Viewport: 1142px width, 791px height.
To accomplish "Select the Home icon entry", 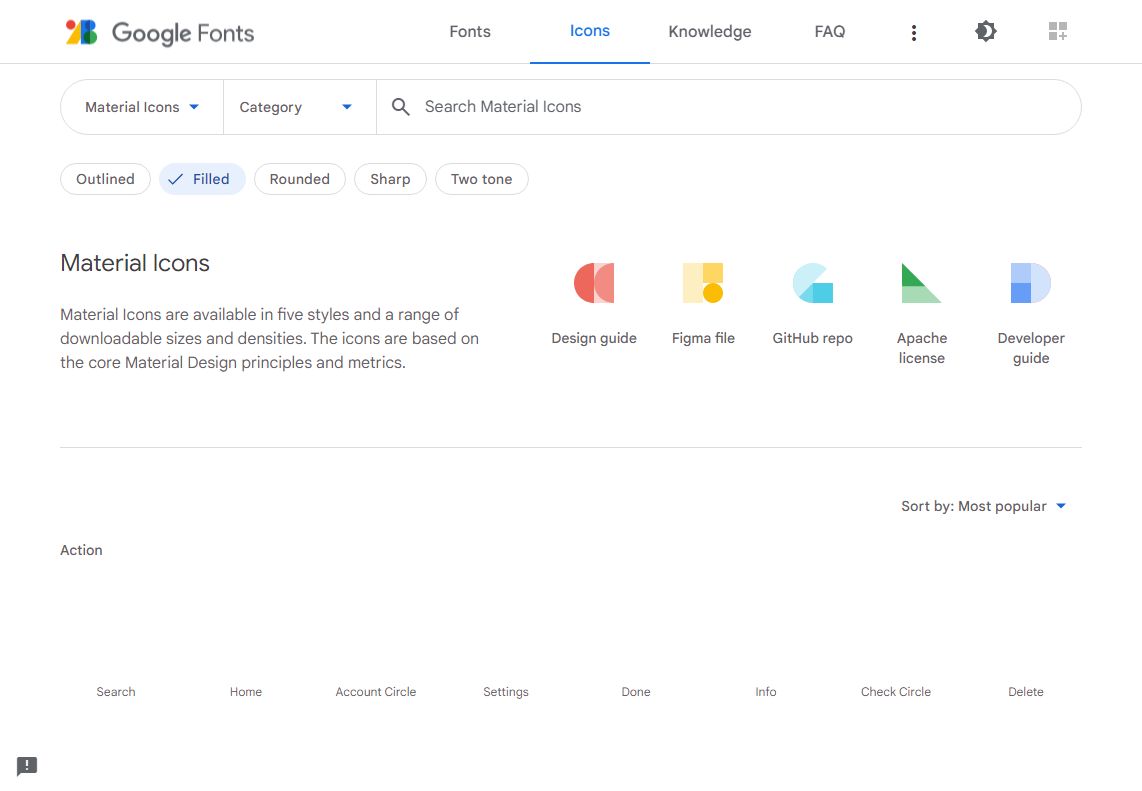I will coord(246,692).
